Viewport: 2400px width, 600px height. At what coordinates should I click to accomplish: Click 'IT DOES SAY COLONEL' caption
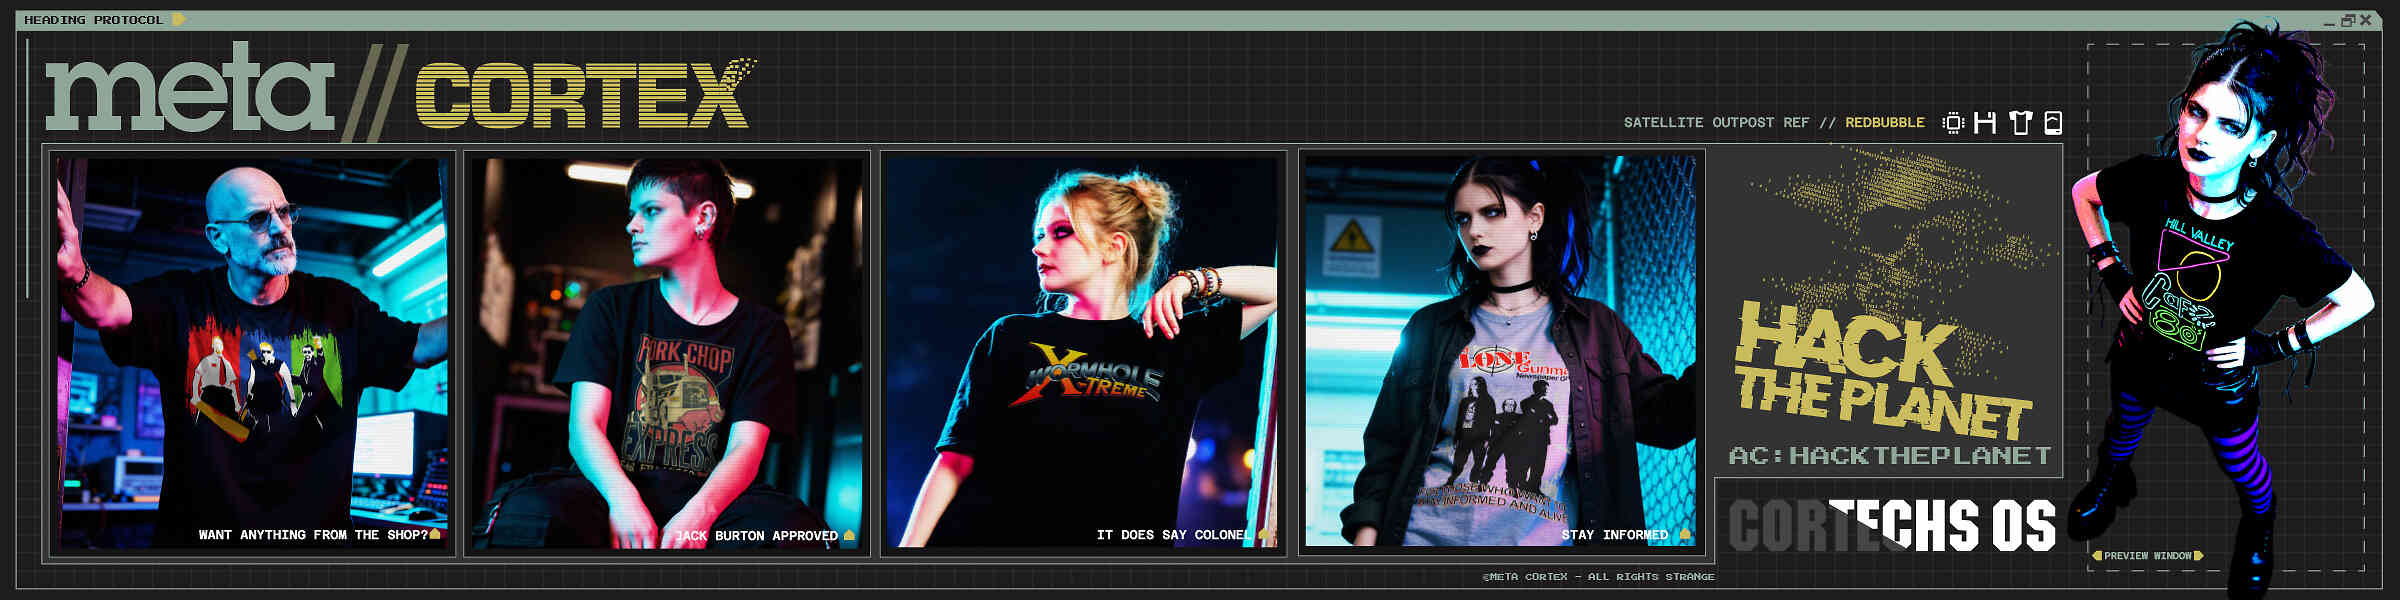coord(1174,535)
